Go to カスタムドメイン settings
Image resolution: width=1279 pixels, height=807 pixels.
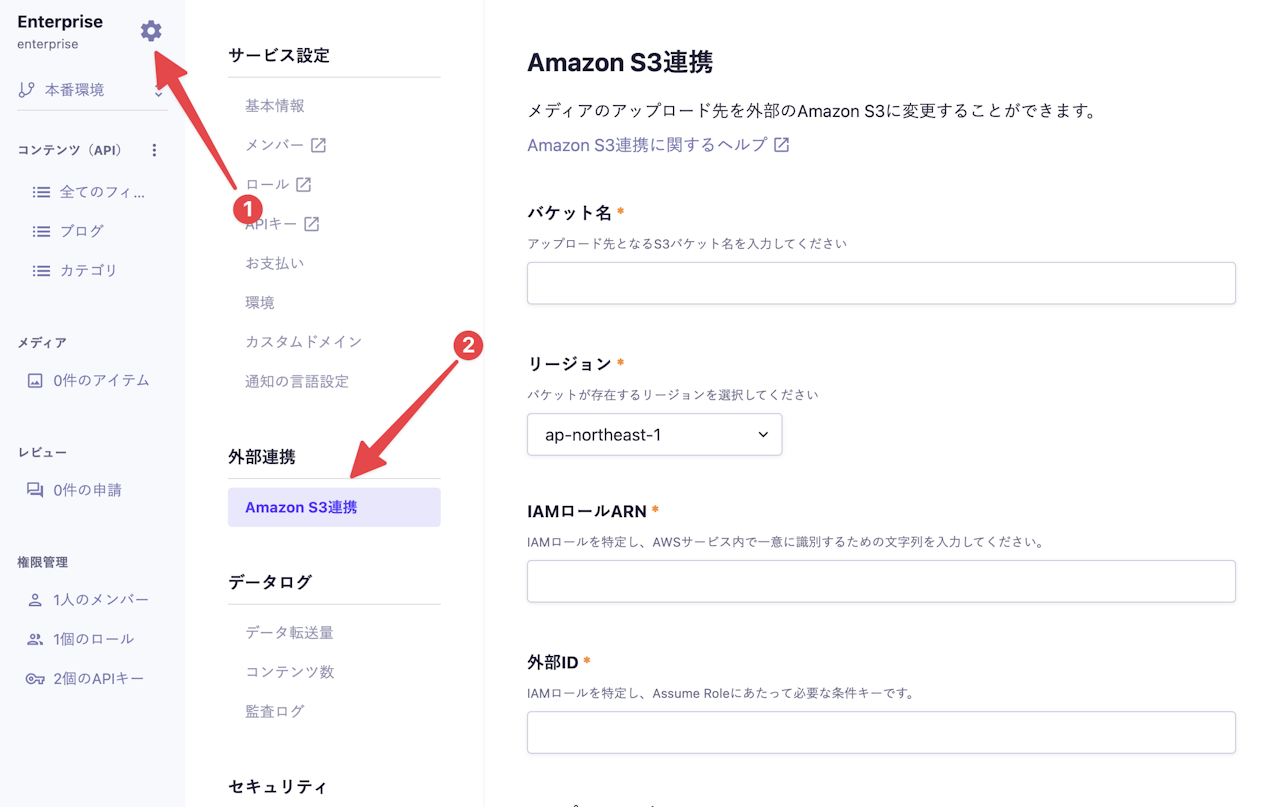(304, 342)
